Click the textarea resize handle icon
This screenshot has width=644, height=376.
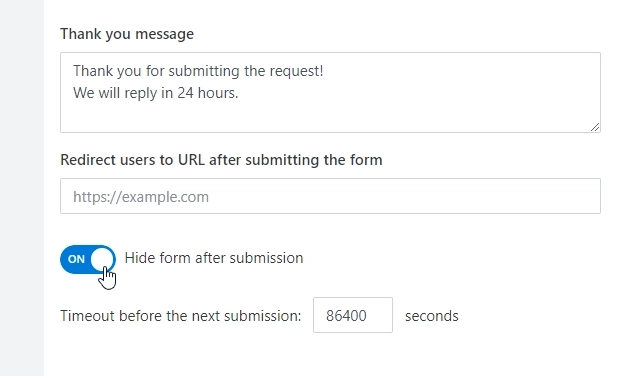click(x=595, y=127)
